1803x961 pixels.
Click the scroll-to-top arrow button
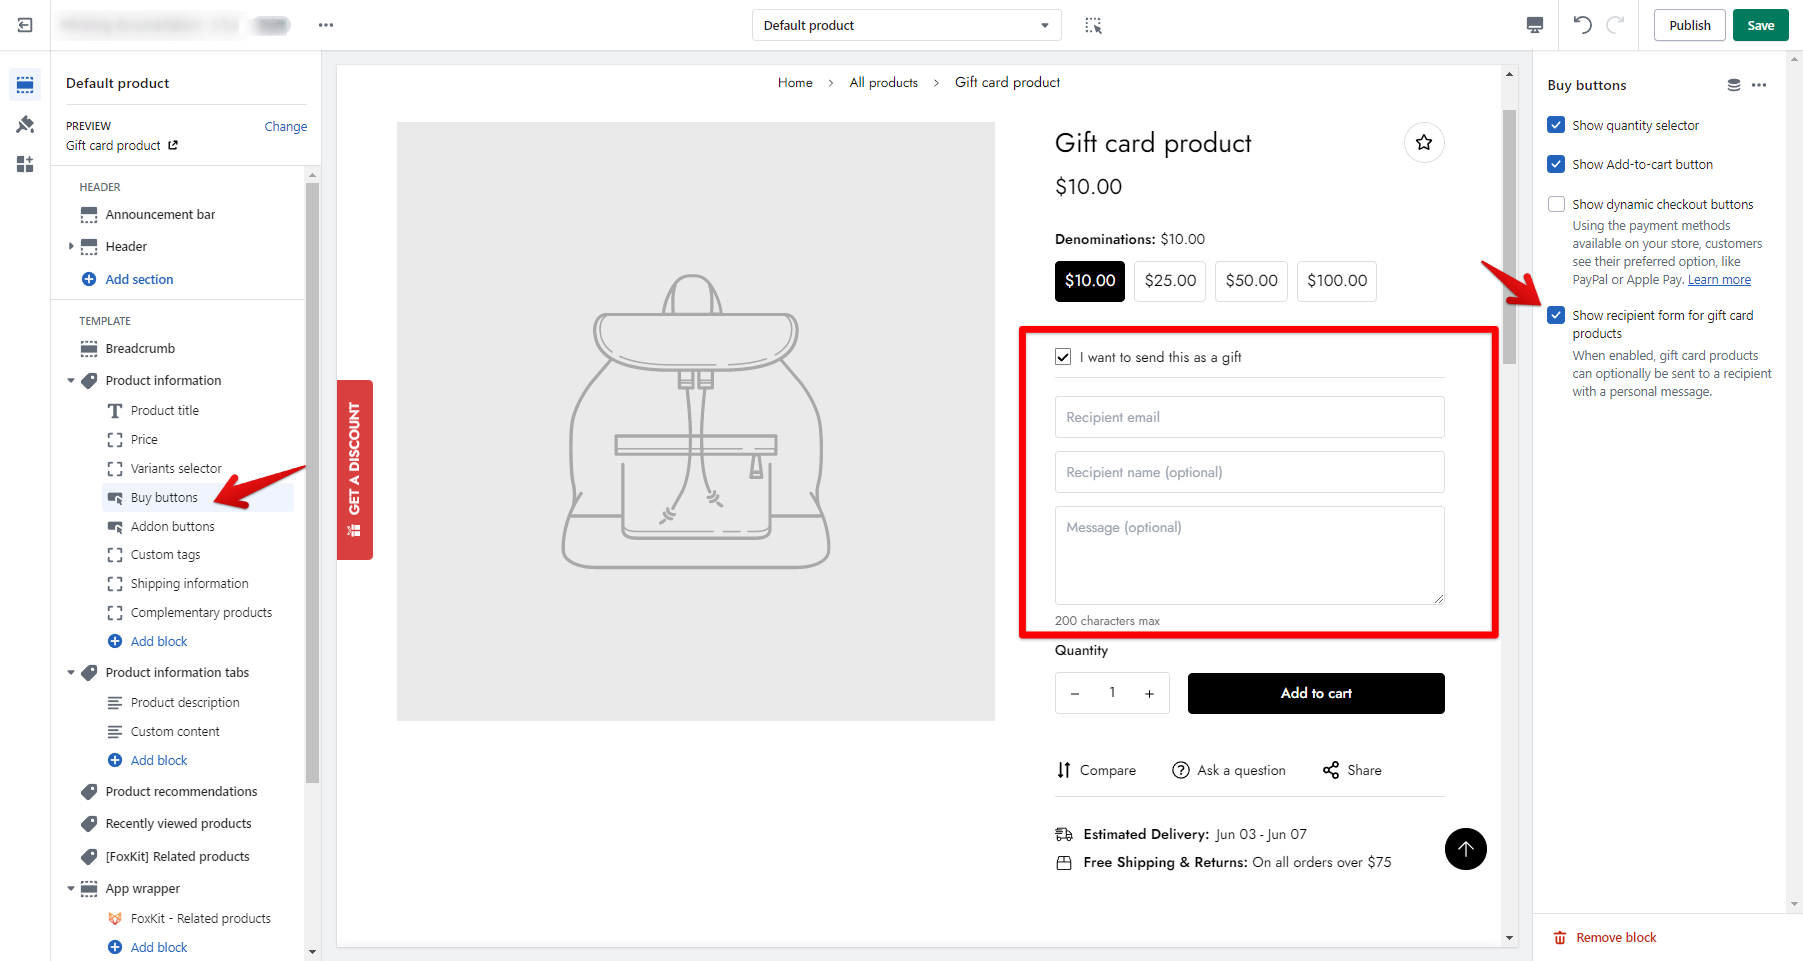[x=1465, y=849]
